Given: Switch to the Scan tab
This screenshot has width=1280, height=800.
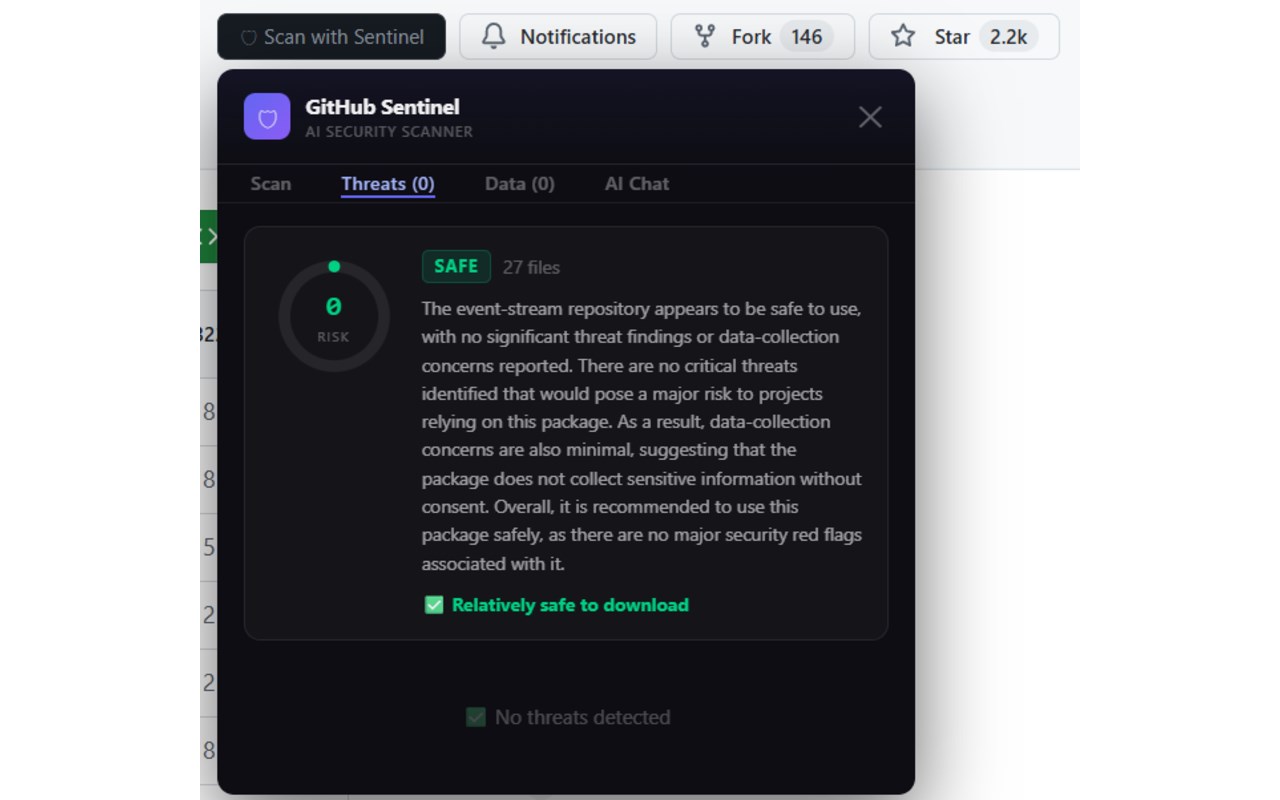Looking at the screenshot, I should pos(270,184).
